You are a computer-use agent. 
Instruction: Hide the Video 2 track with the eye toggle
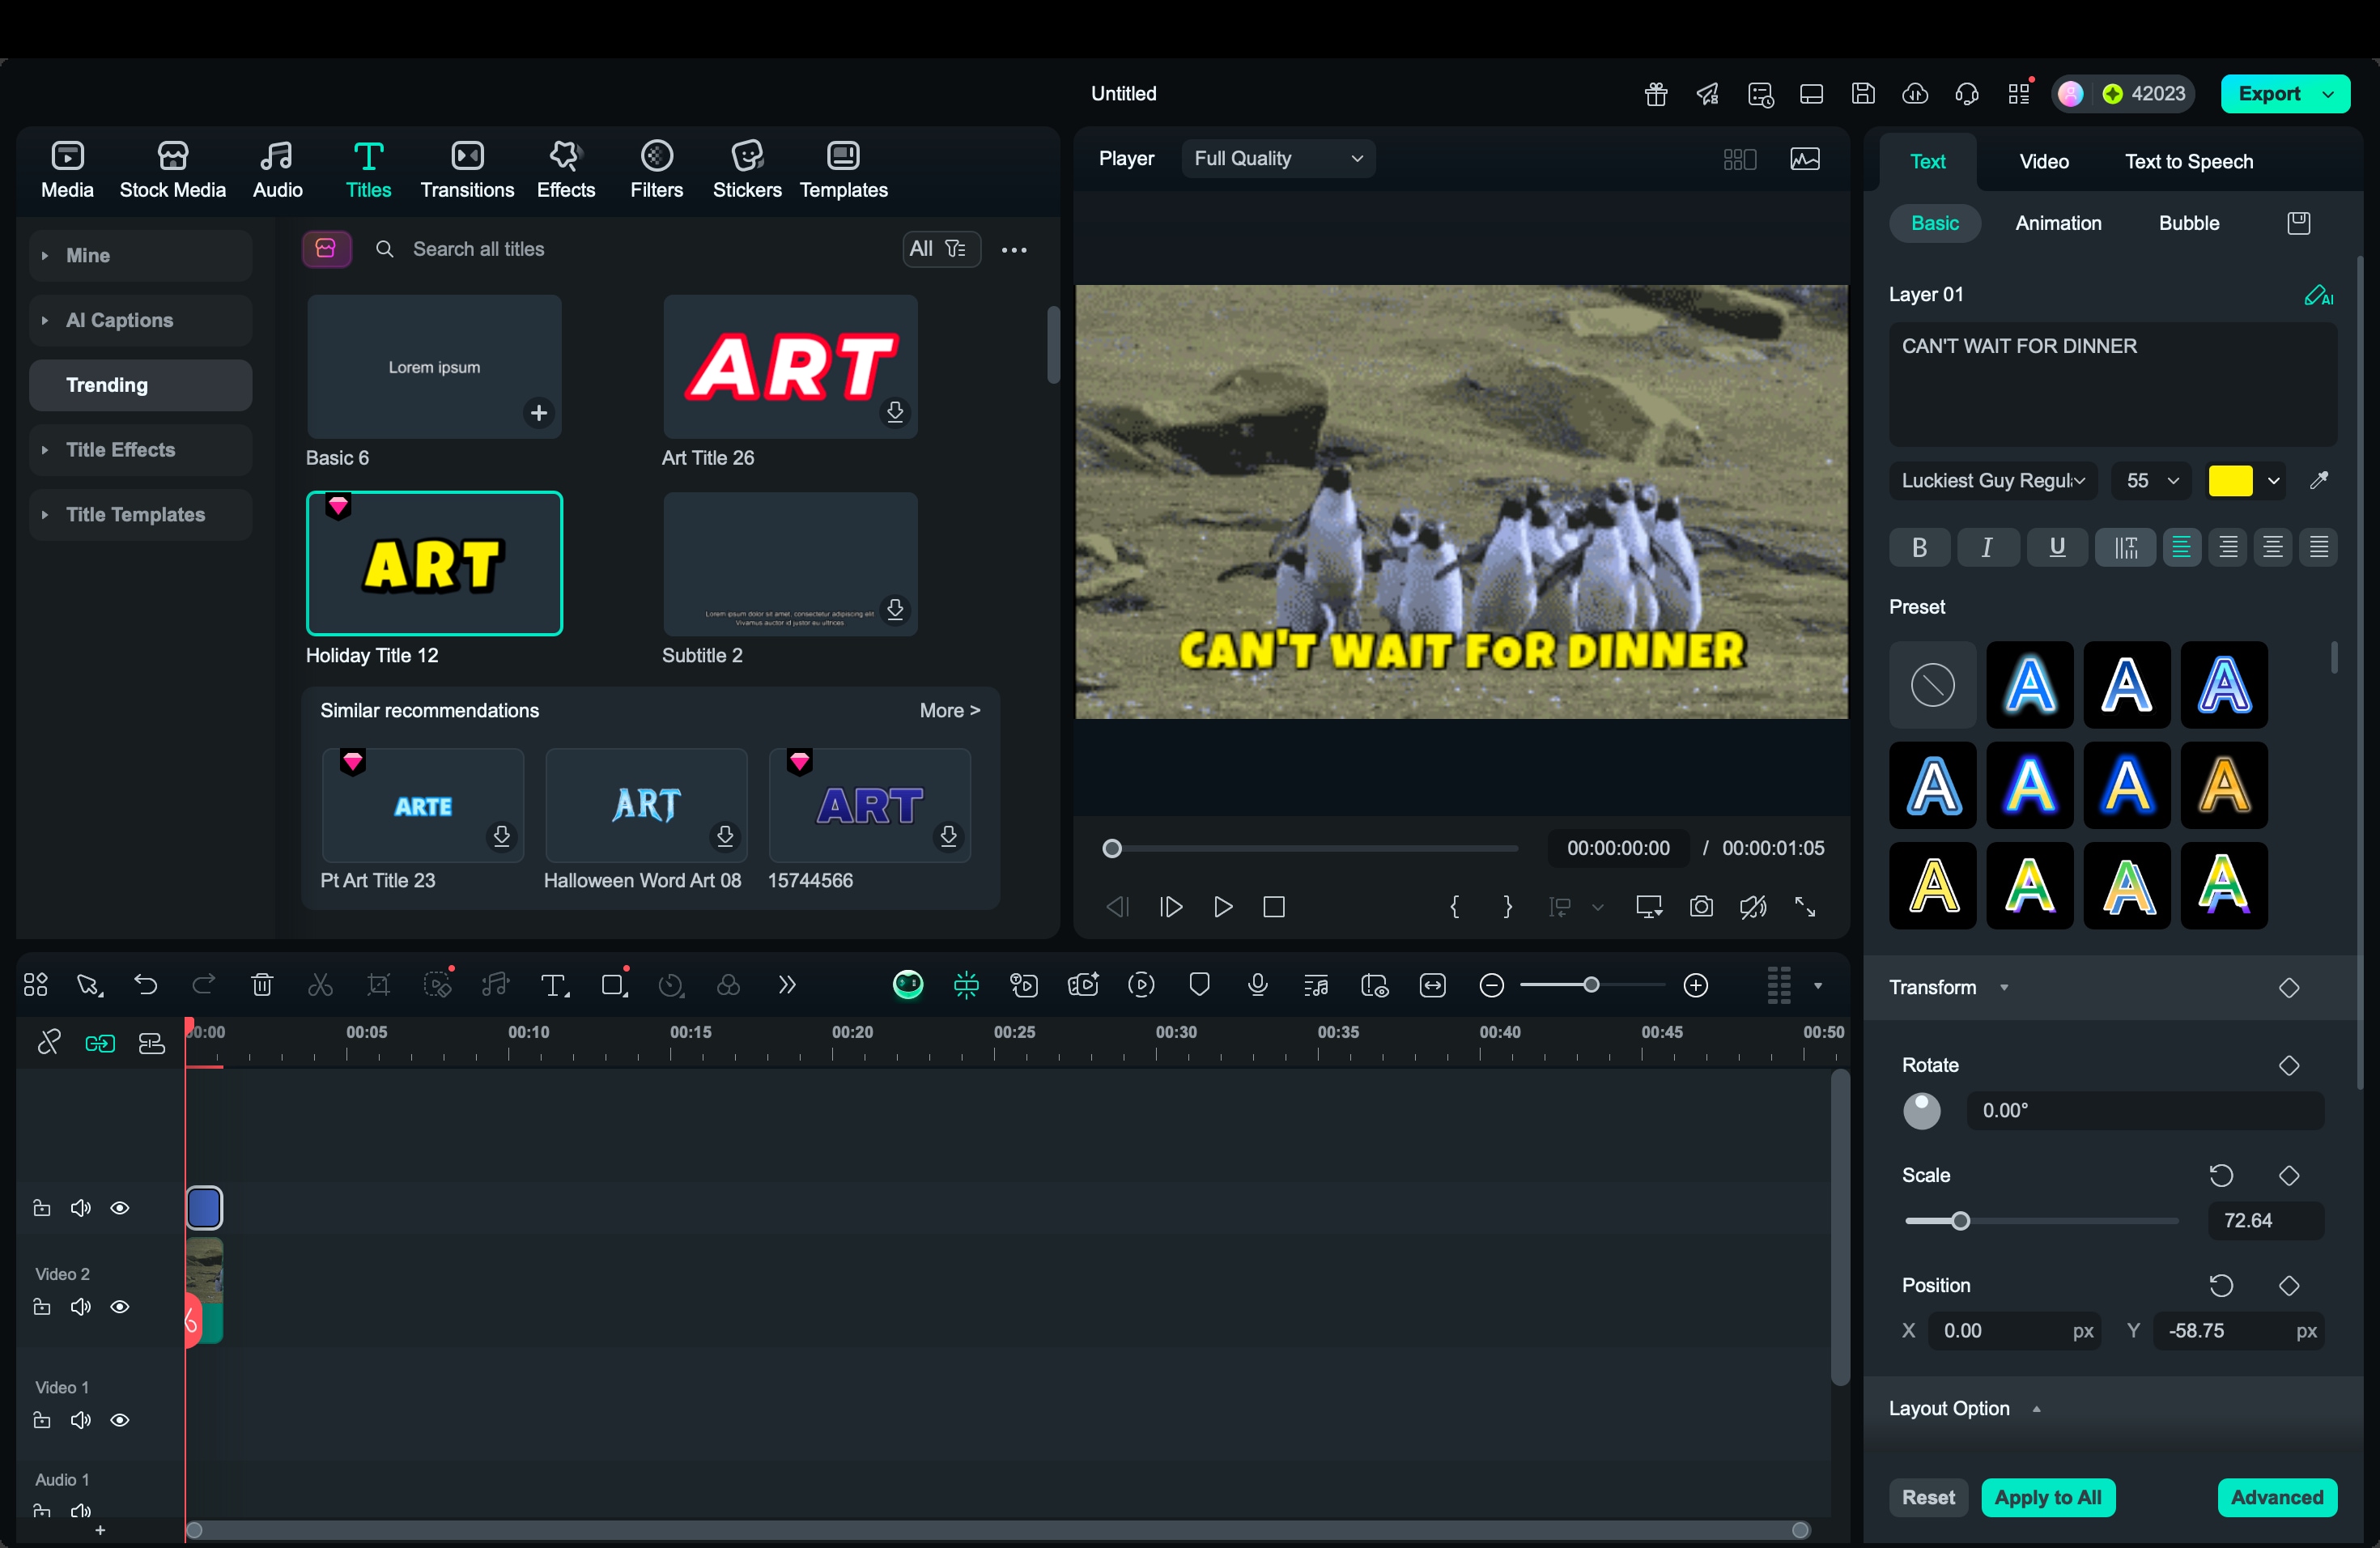pyautogui.click(x=120, y=1307)
